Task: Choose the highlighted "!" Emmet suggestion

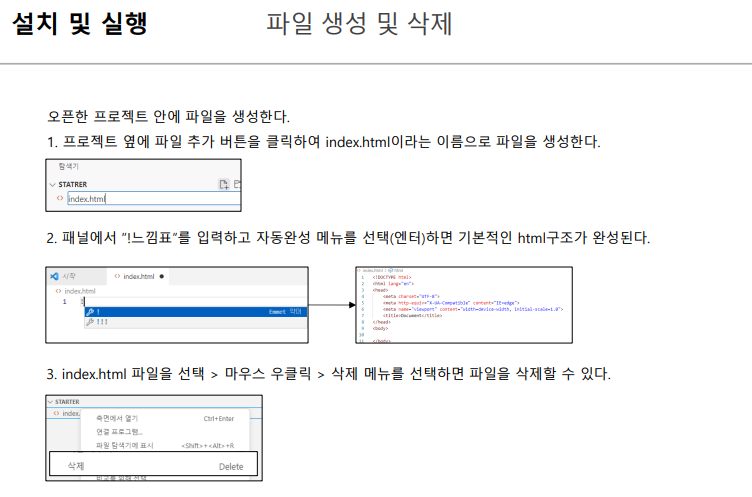Action: click(196, 312)
